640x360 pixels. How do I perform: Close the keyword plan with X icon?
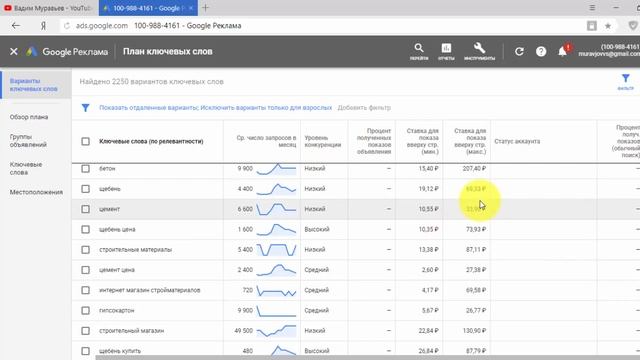coord(13,51)
